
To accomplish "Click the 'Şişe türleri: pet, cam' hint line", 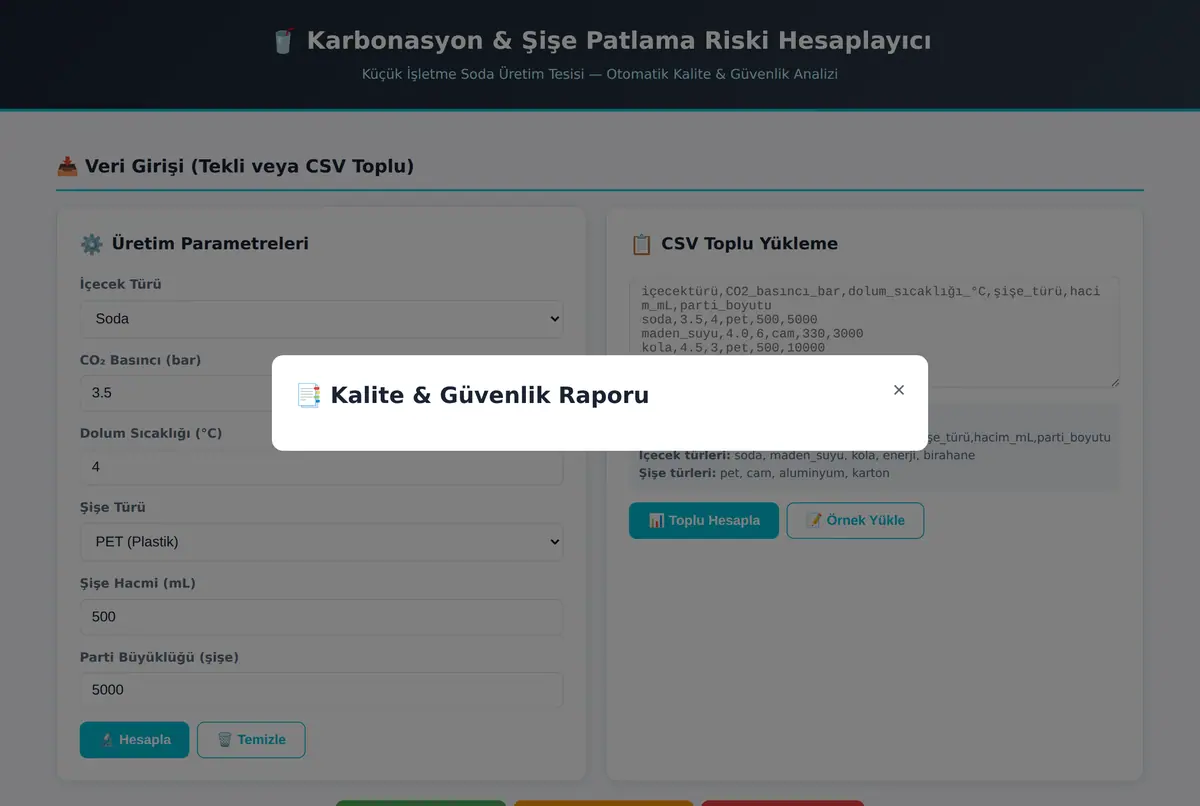I will click(764, 473).
